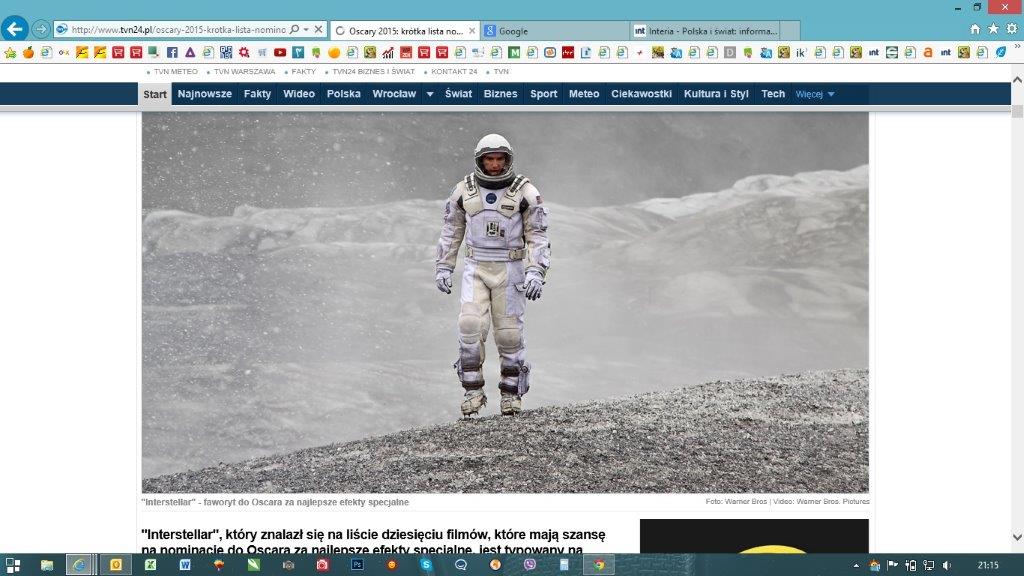Click the Windows Start button
The height and width of the screenshot is (576, 1024).
click(x=12, y=565)
